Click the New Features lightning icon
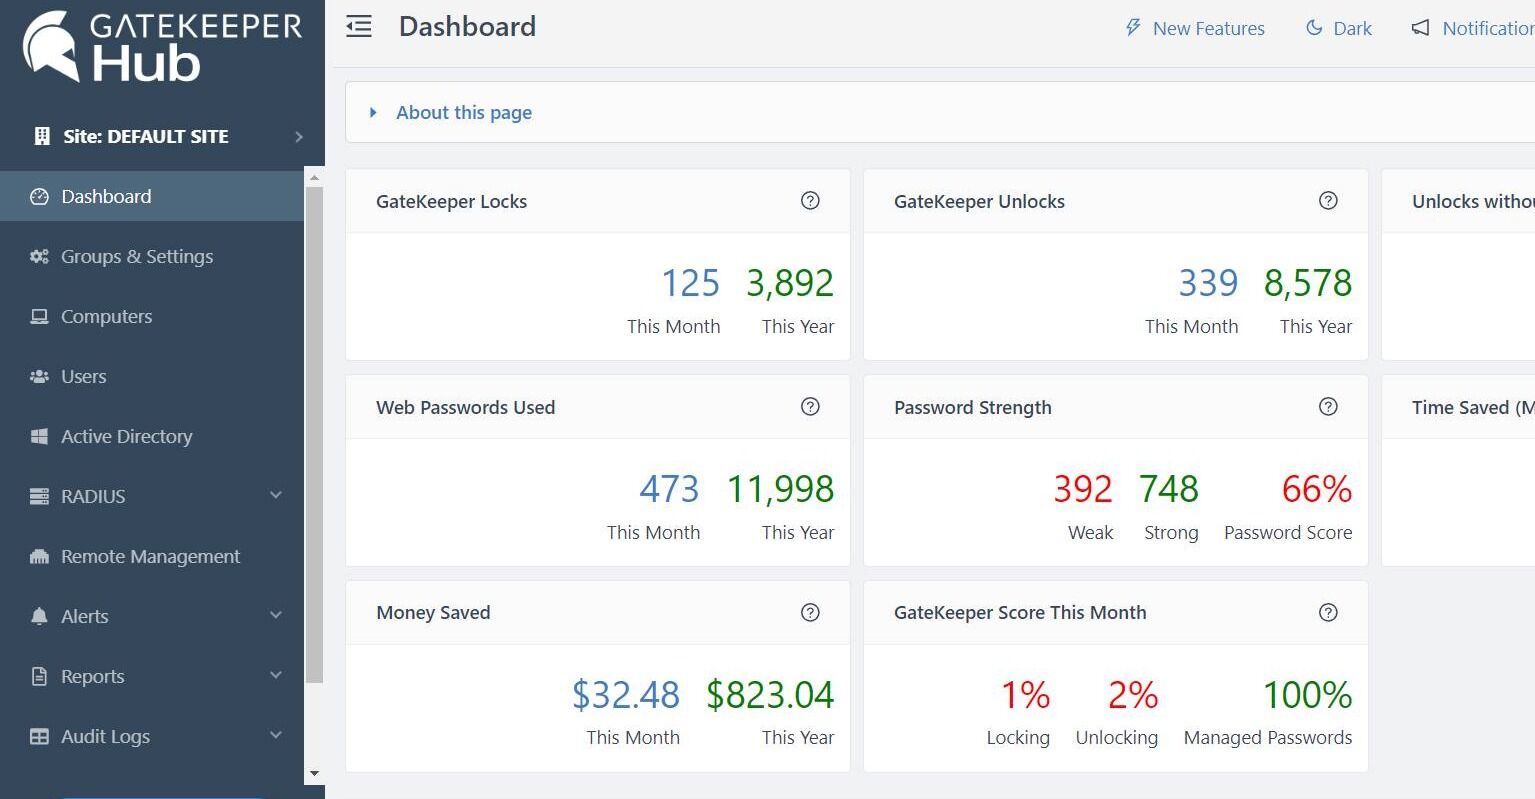Screen dimensions: 1535x799 (x=1131, y=28)
